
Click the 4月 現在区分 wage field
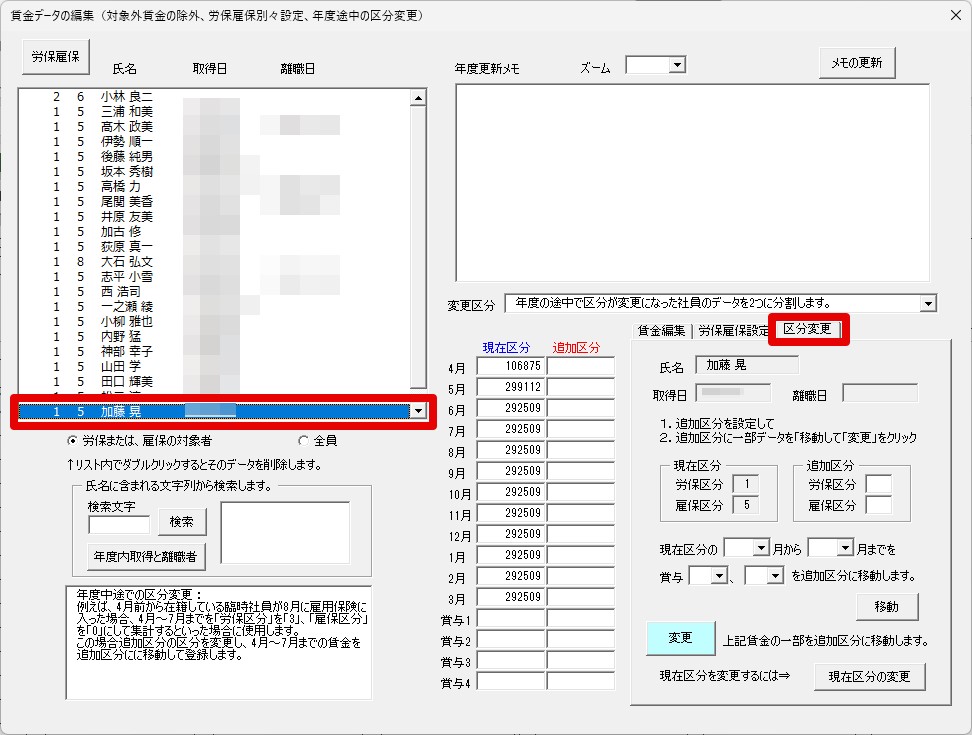click(509, 367)
